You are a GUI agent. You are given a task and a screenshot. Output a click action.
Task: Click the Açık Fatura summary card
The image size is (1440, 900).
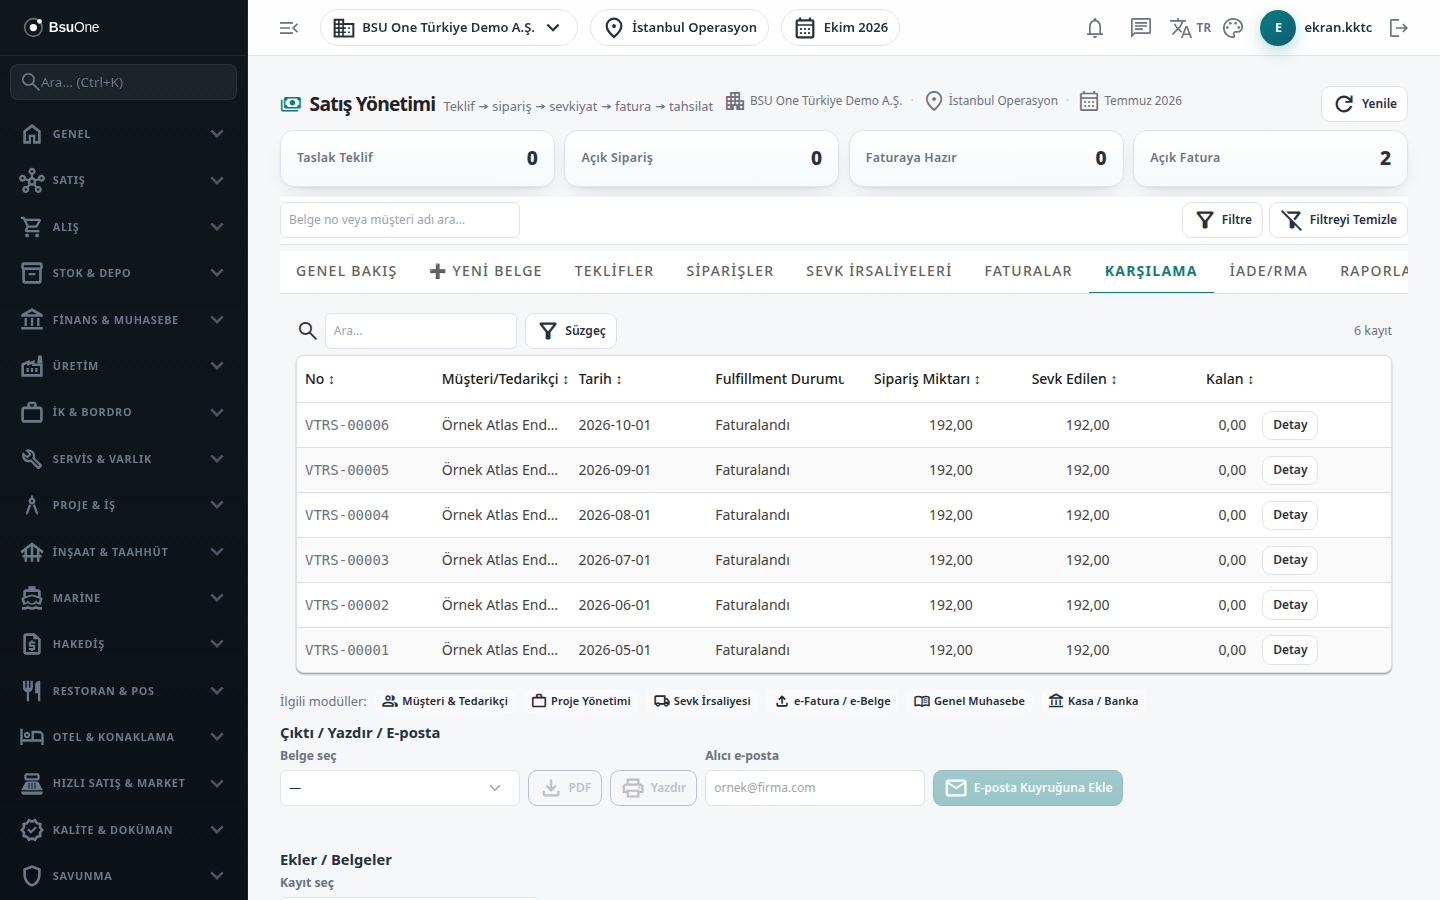click(x=1270, y=158)
